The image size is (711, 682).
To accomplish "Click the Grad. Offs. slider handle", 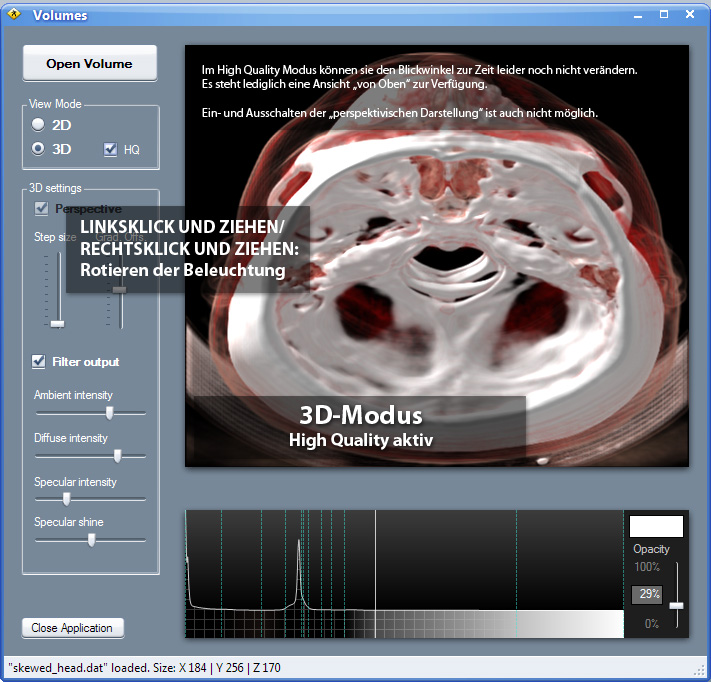I will point(120,290).
